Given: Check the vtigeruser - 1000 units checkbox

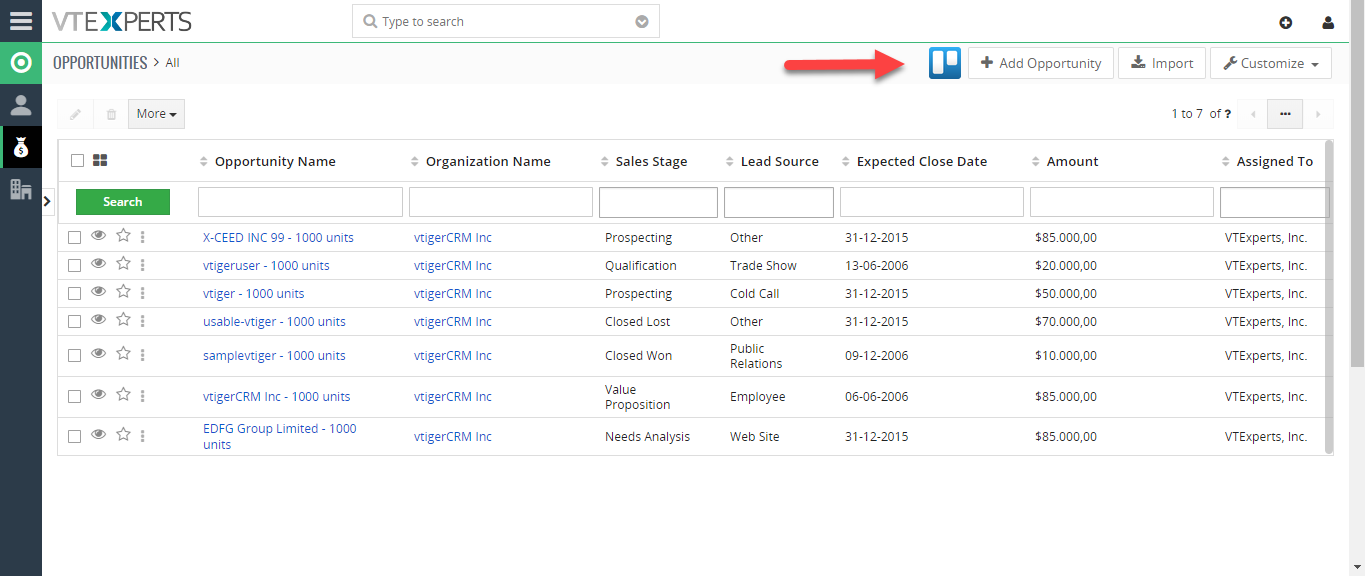Looking at the screenshot, I should tap(74, 266).
